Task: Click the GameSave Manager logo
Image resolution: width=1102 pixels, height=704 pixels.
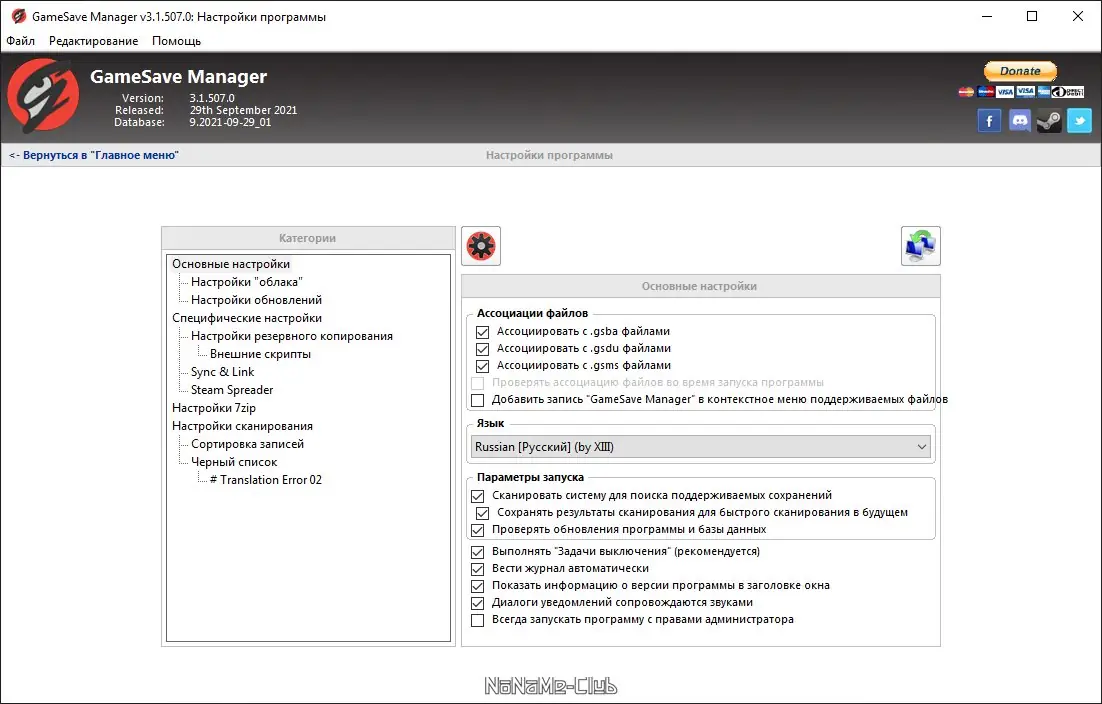Action: (43, 96)
